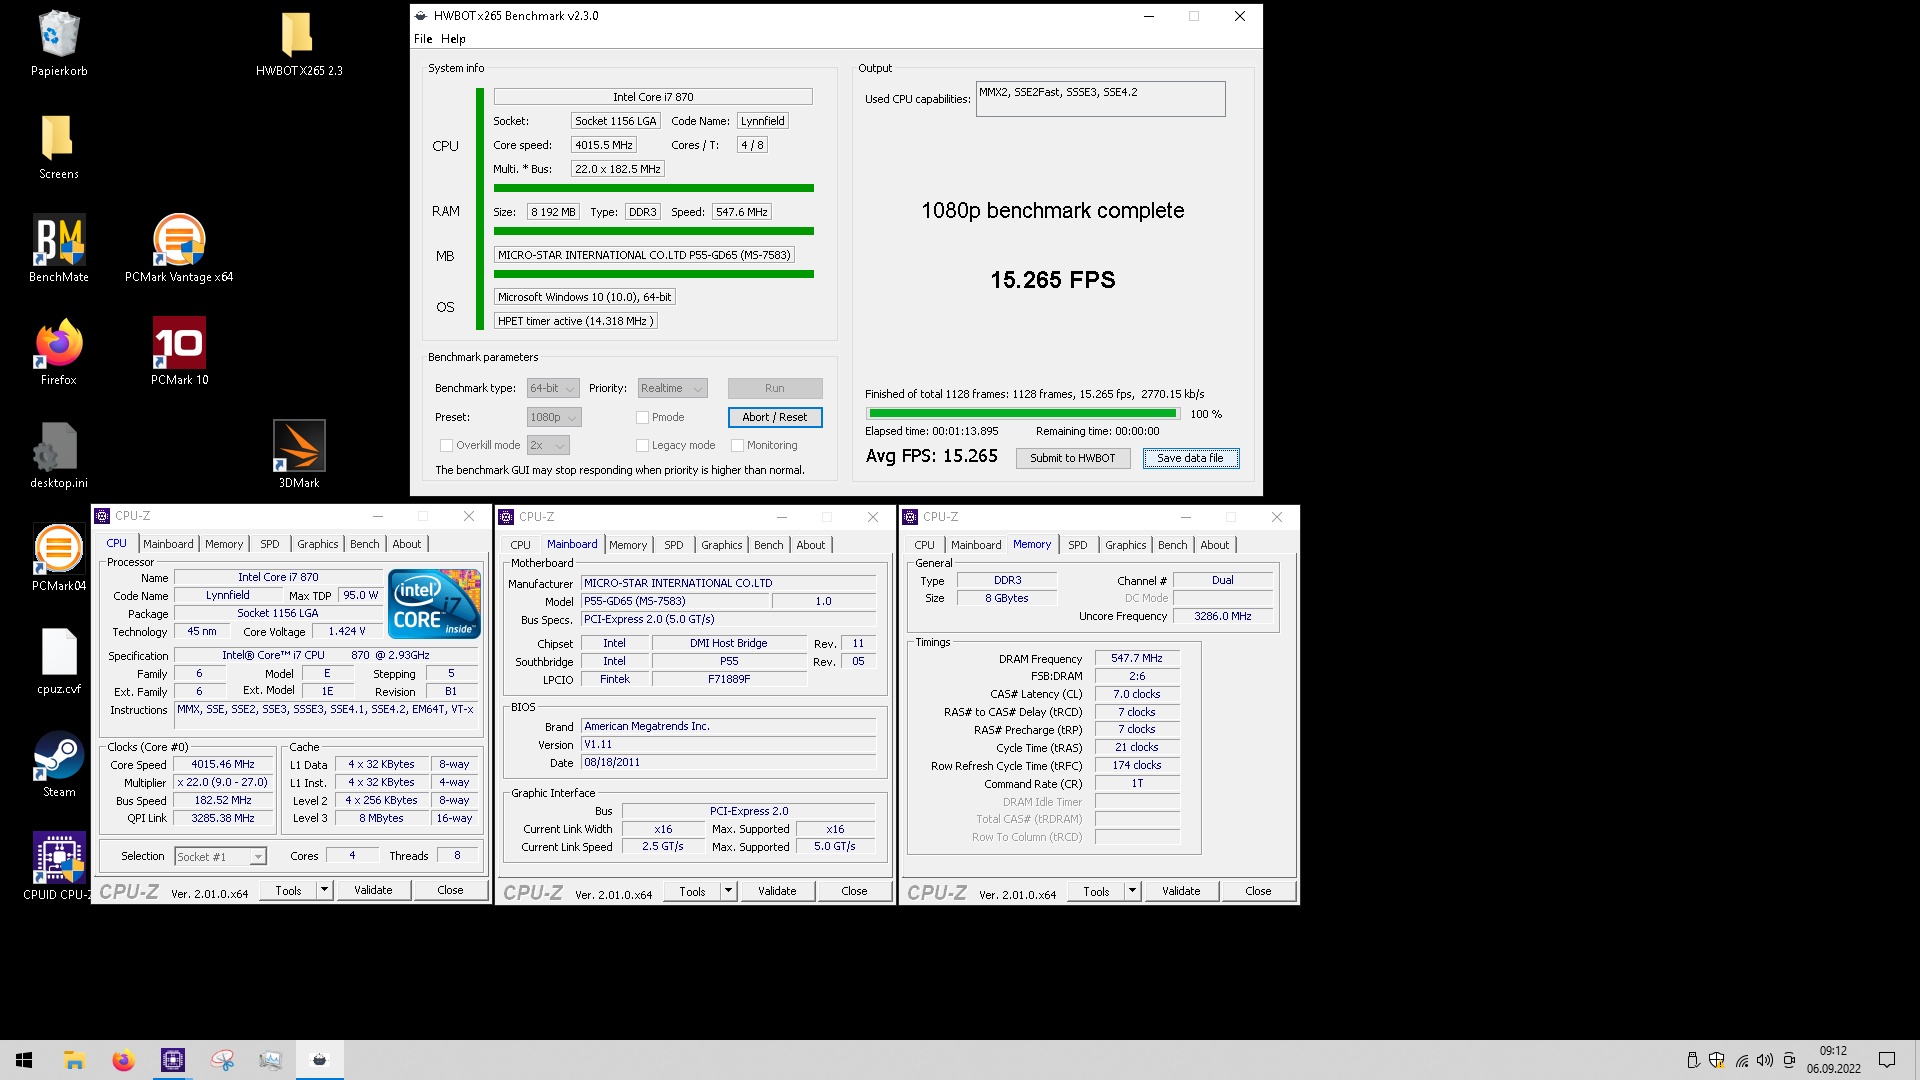The height and width of the screenshot is (1080, 1920).
Task: Launch the 3DMark desktop shortcut
Action: coord(299,455)
